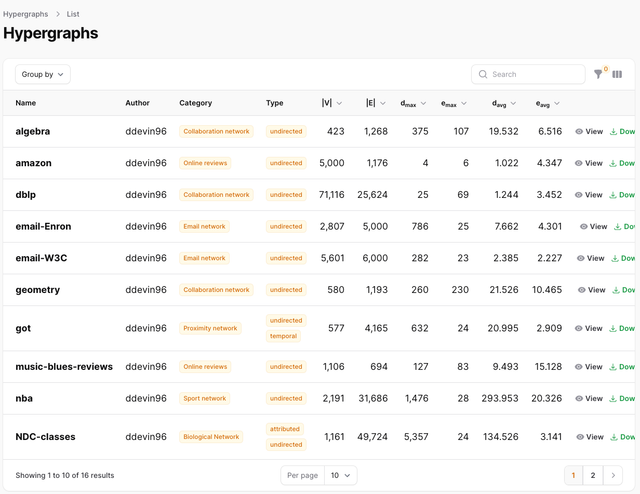The width and height of the screenshot is (640, 494).
Task: Sort by the |V| column
Action: [332, 103]
